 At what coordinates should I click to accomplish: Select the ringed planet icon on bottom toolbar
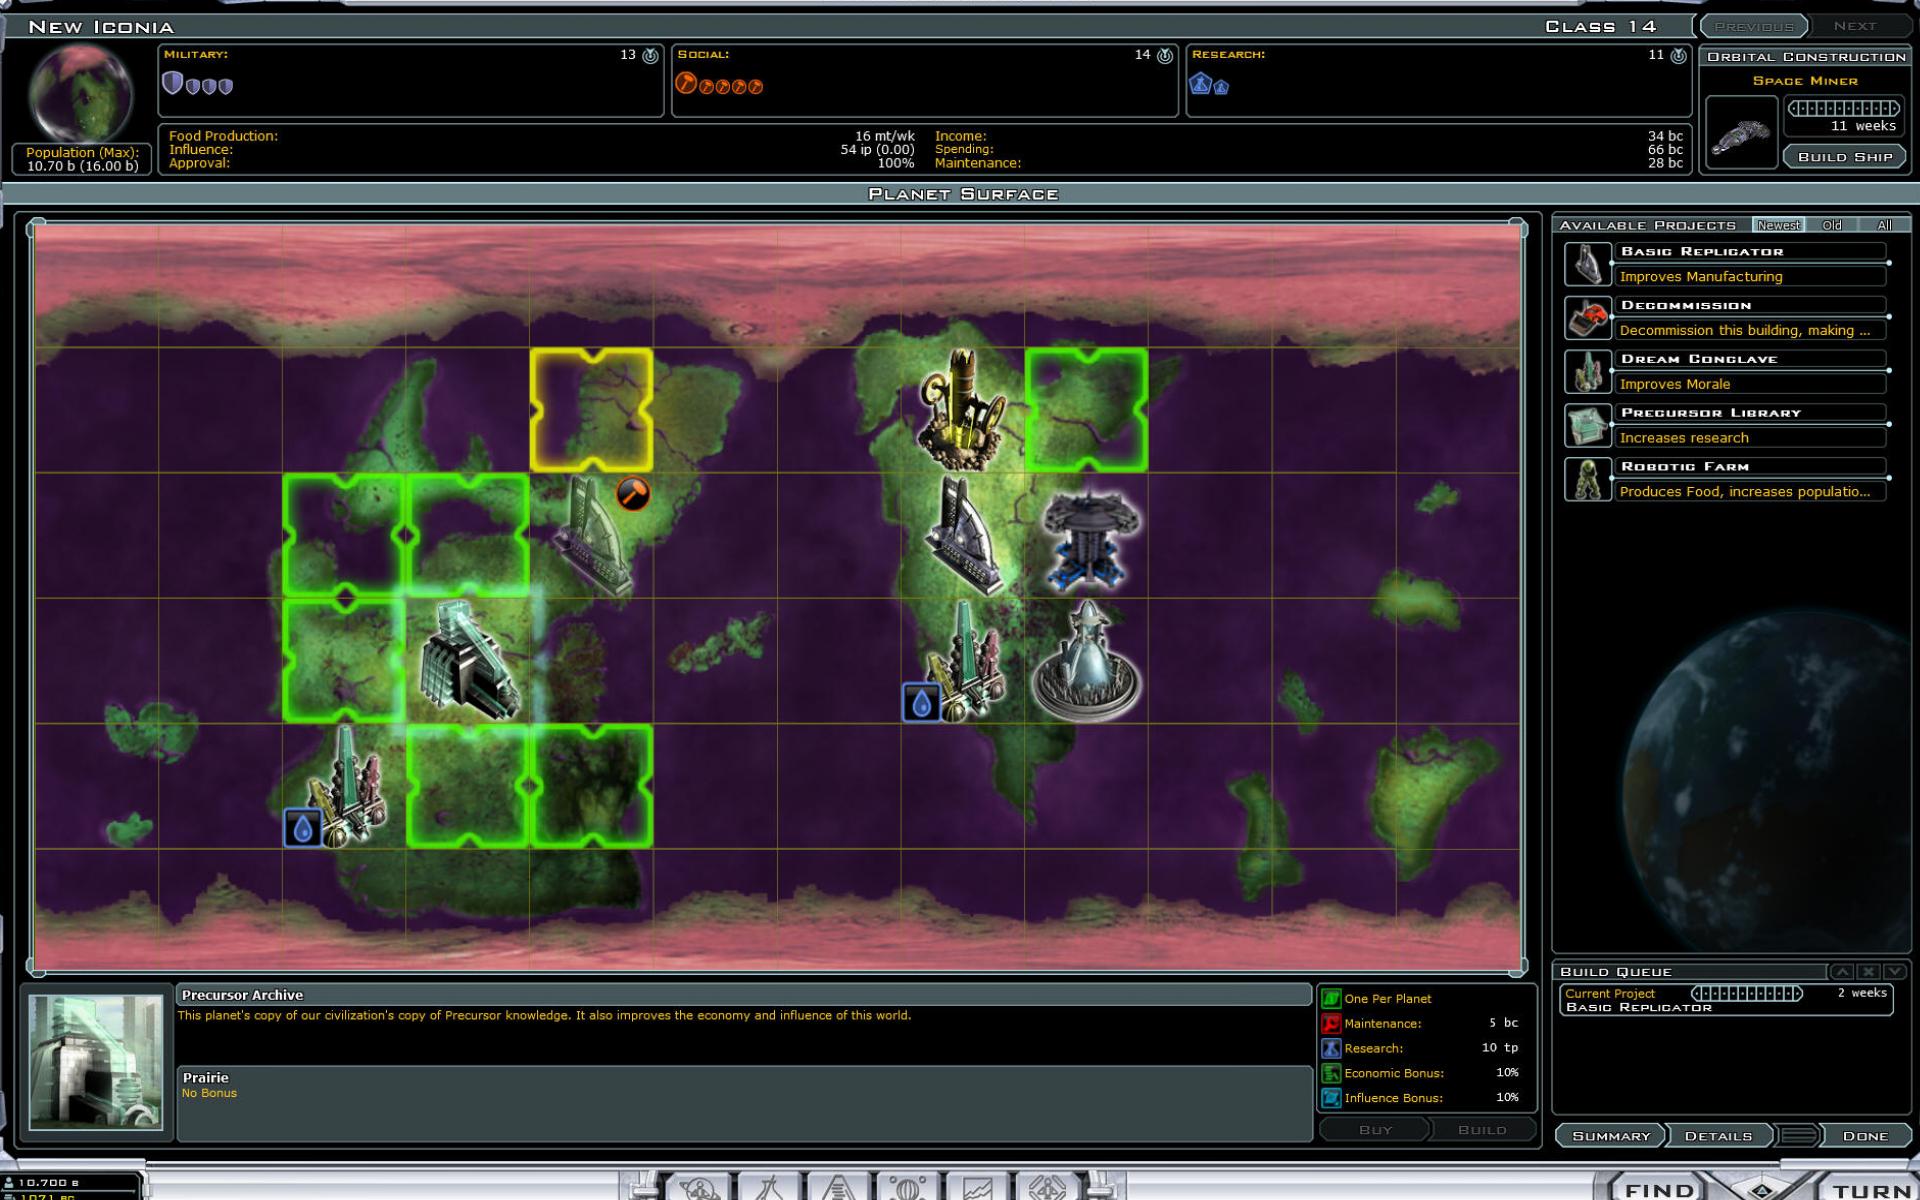[700, 1190]
